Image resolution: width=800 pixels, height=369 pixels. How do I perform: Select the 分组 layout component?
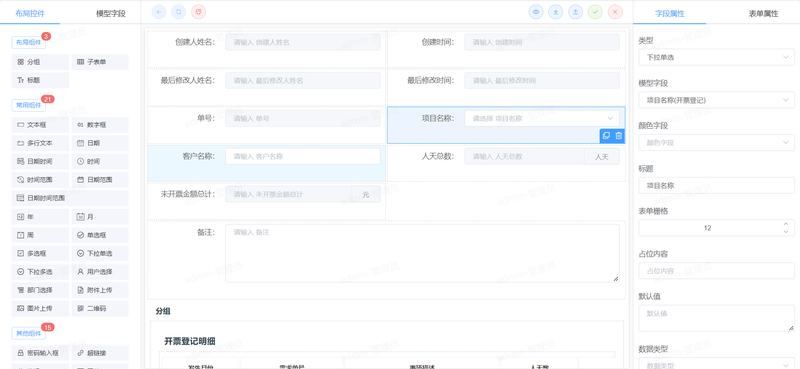coord(40,62)
